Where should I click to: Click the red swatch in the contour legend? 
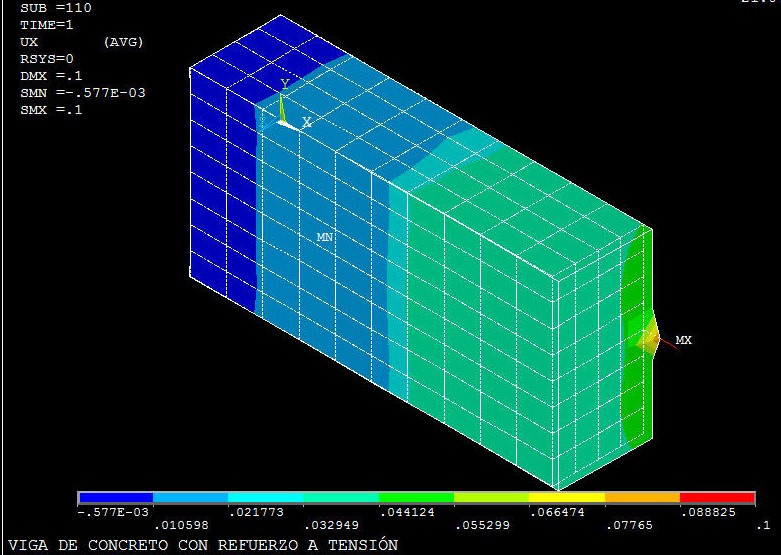coord(717,497)
